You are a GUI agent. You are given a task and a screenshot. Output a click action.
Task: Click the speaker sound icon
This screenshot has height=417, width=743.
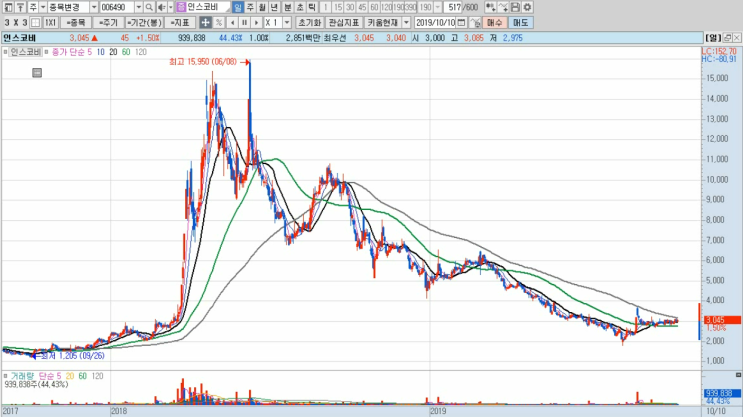click(161, 7)
